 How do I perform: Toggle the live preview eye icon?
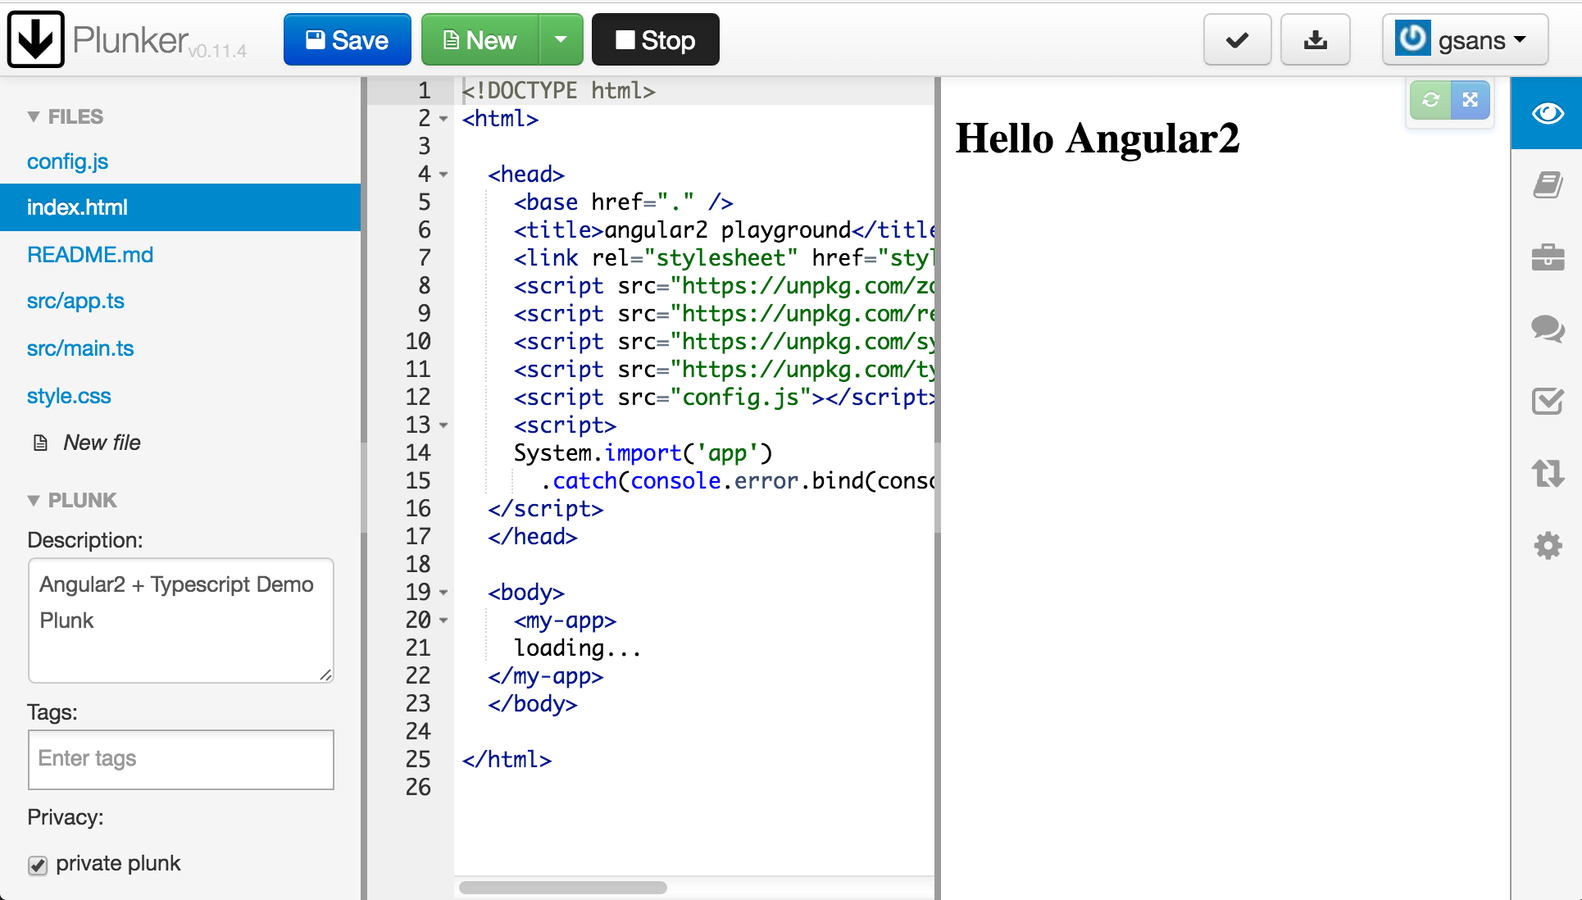[x=1547, y=113]
